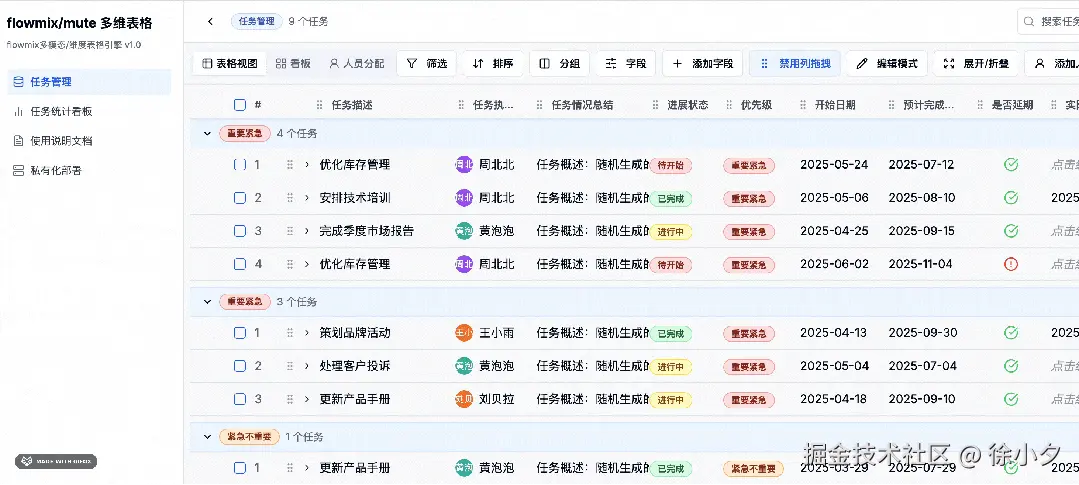Go back with the left chevron arrow
The width and height of the screenshot is (1079, 485).
tap(211, 21)
